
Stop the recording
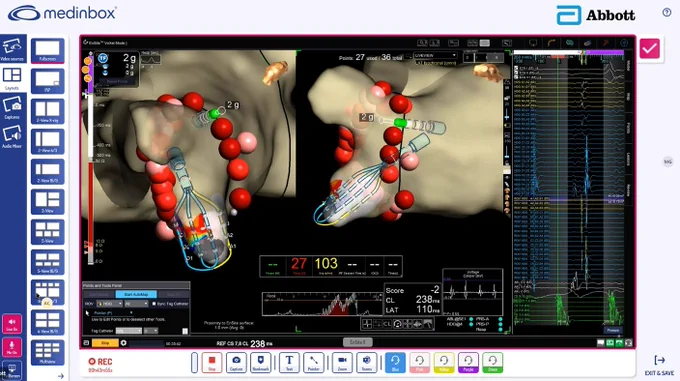(212, 362)
